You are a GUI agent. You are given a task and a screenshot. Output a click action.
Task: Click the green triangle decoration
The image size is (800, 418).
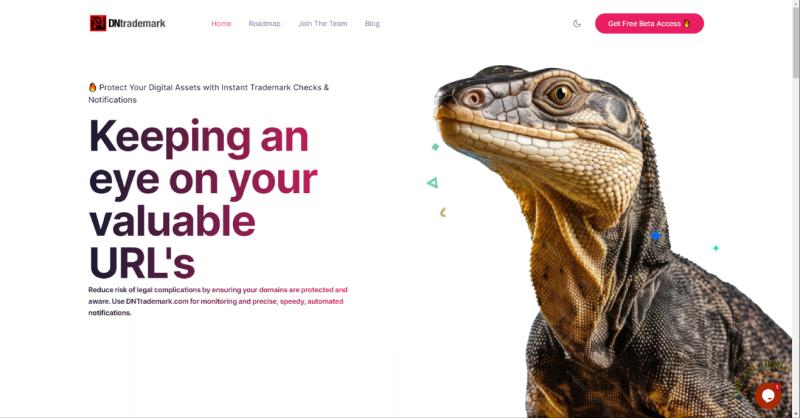pyautogui.click(x=433, y=182)
